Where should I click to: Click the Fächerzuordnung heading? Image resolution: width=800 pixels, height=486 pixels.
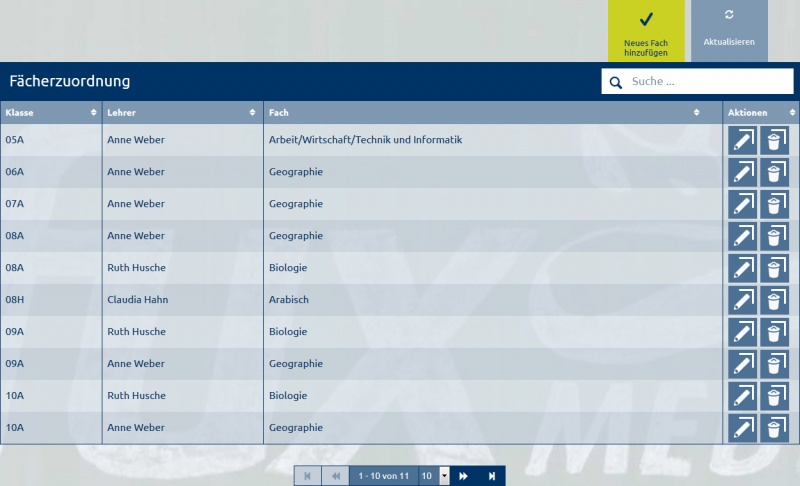(x=69, y=81)
